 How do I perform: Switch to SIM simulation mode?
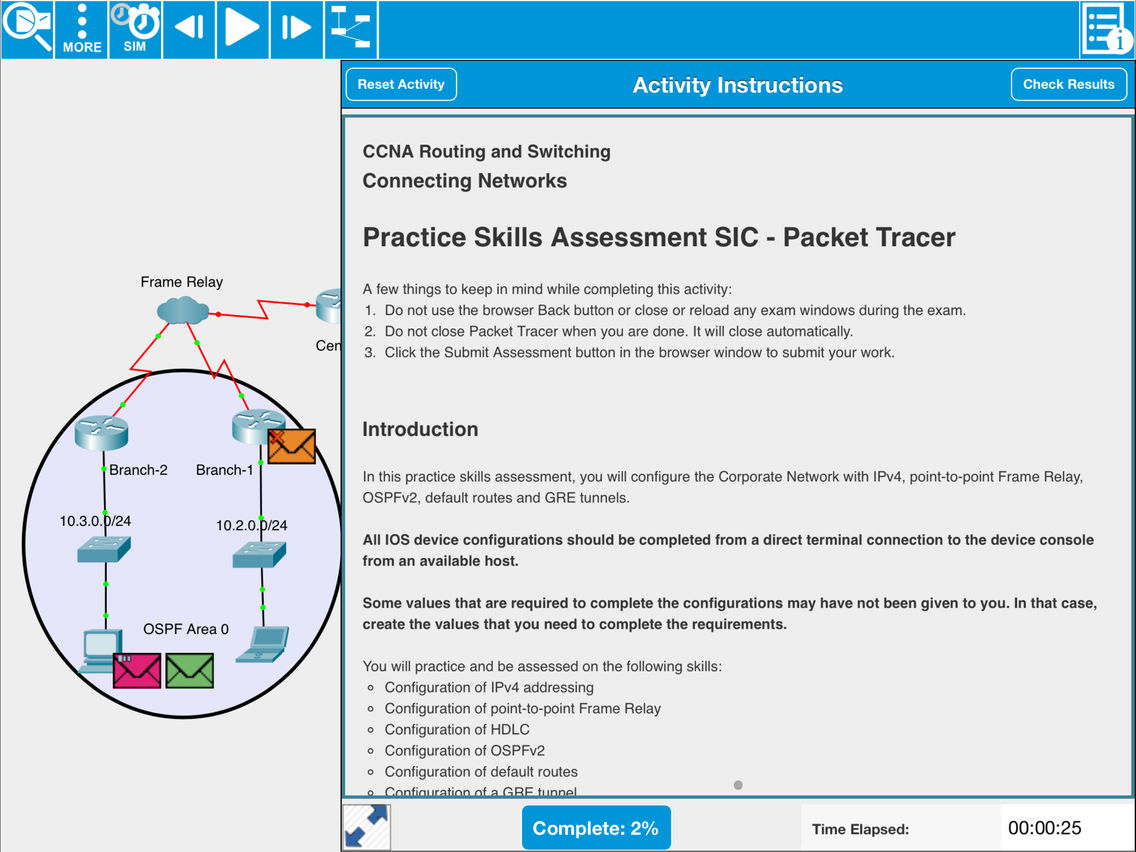coord(135,28)
